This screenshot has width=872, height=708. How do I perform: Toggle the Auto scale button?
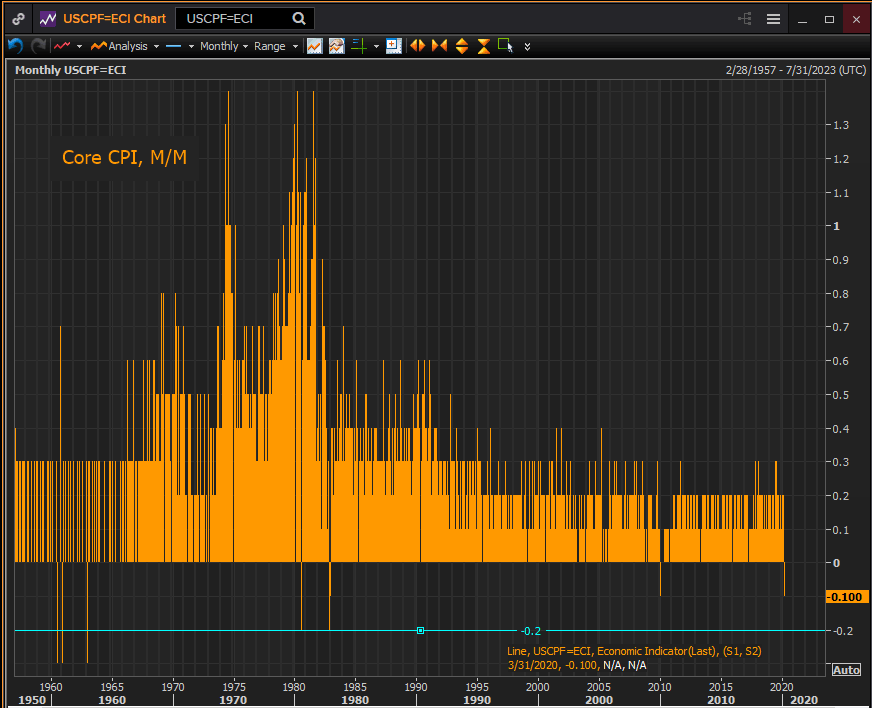point(845,670)
